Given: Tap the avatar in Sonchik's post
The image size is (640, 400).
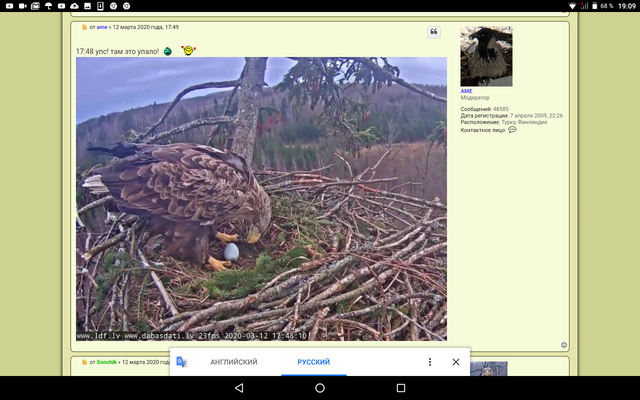Looking at the screenshot, I should (489, 369).
